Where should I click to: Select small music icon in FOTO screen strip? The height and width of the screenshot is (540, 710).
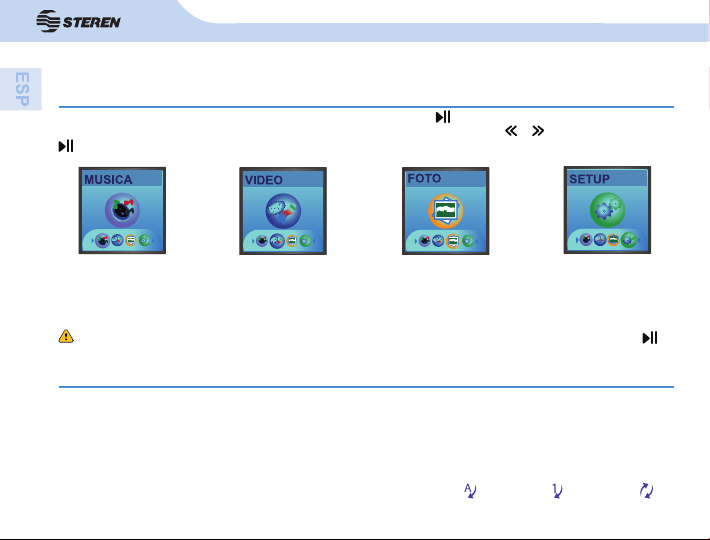pyautogui.click(x=424, y=241)
